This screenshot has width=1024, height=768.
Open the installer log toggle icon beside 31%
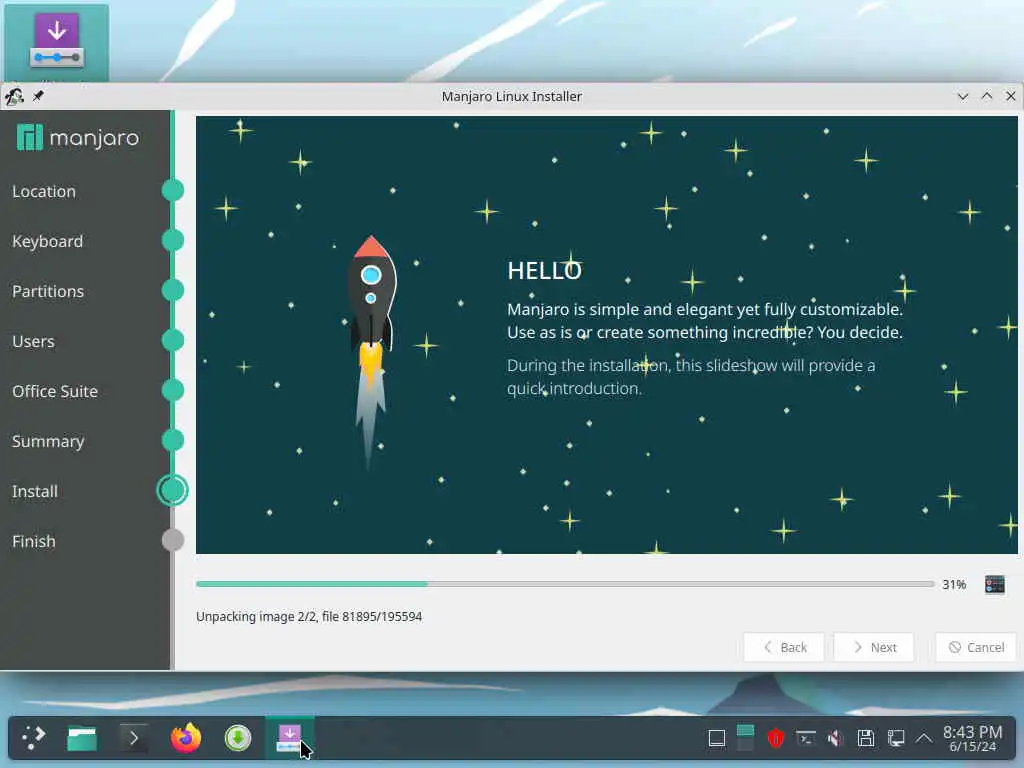tap(994, 584)
